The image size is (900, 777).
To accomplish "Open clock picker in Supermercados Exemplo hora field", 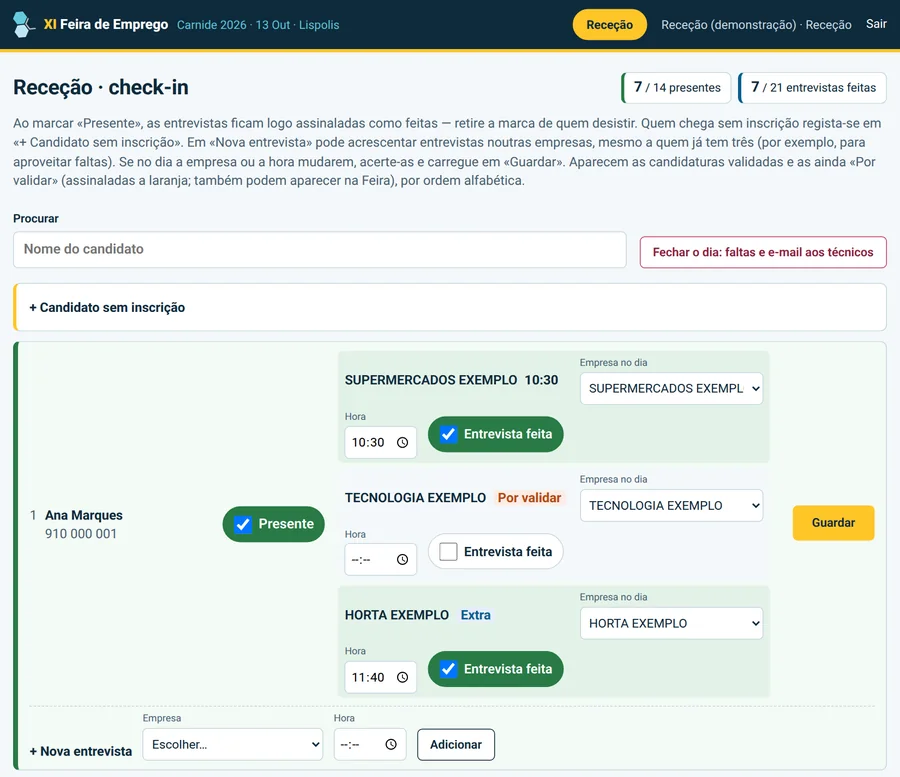I will 402,442.
